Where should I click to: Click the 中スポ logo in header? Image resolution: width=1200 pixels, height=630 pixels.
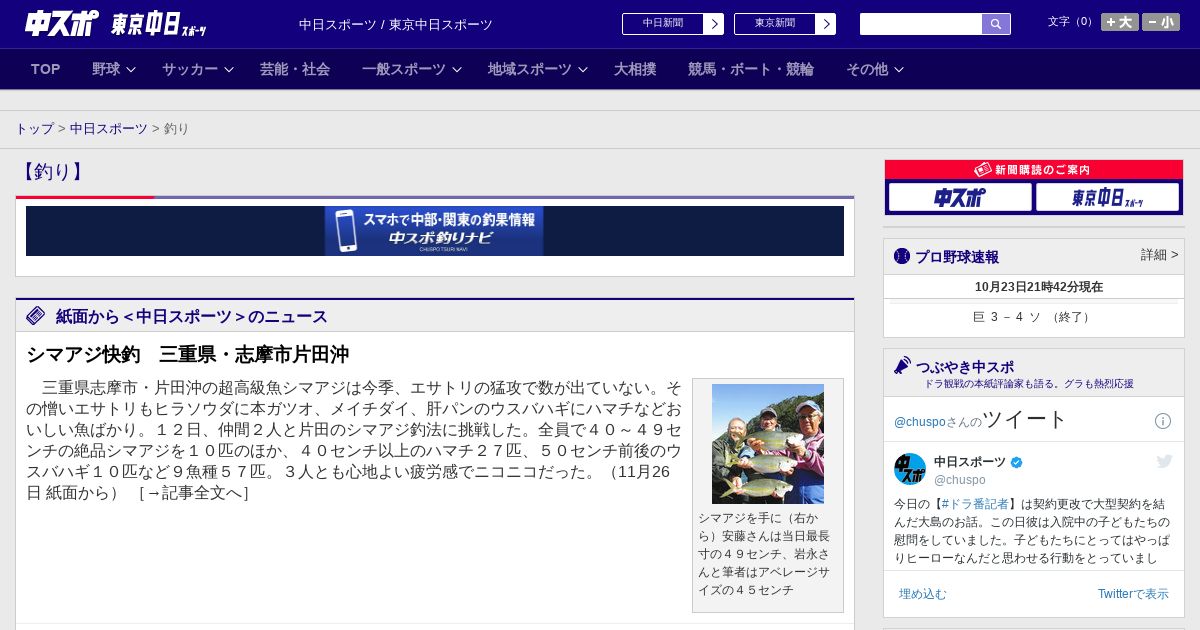click(x=62, y=23)
